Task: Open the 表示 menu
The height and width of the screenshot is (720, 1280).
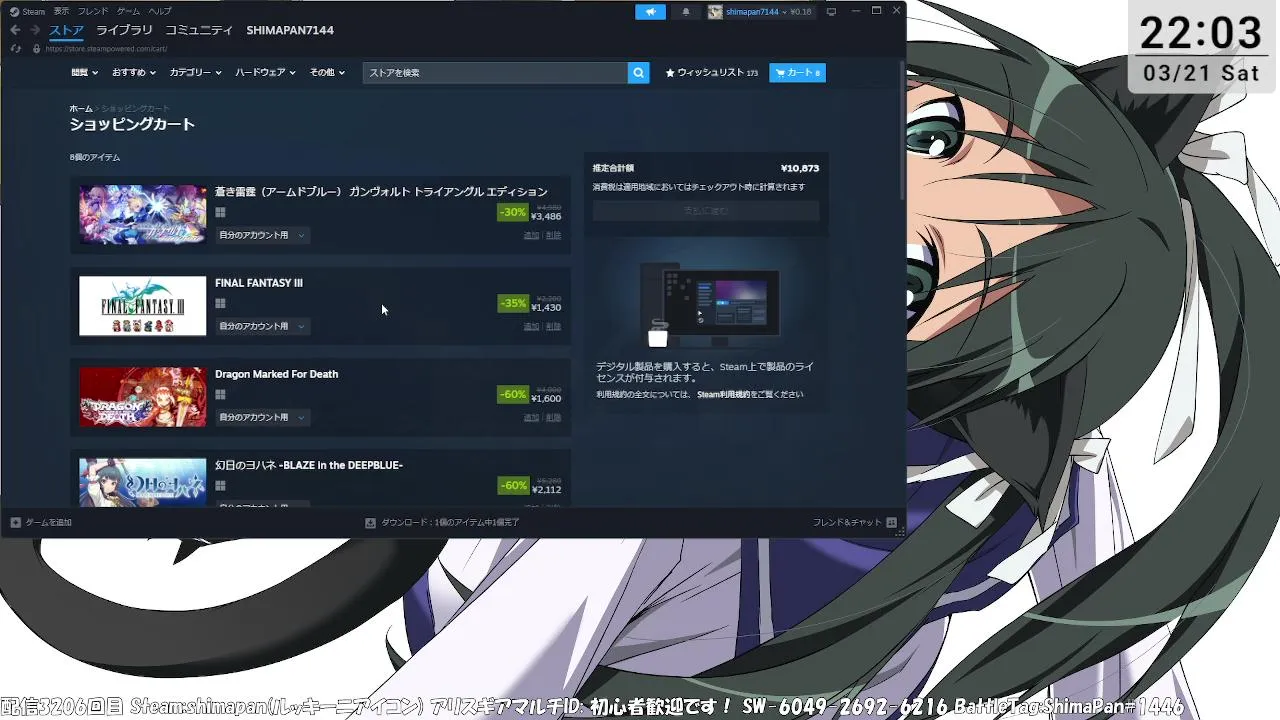Action: [61, 12]
